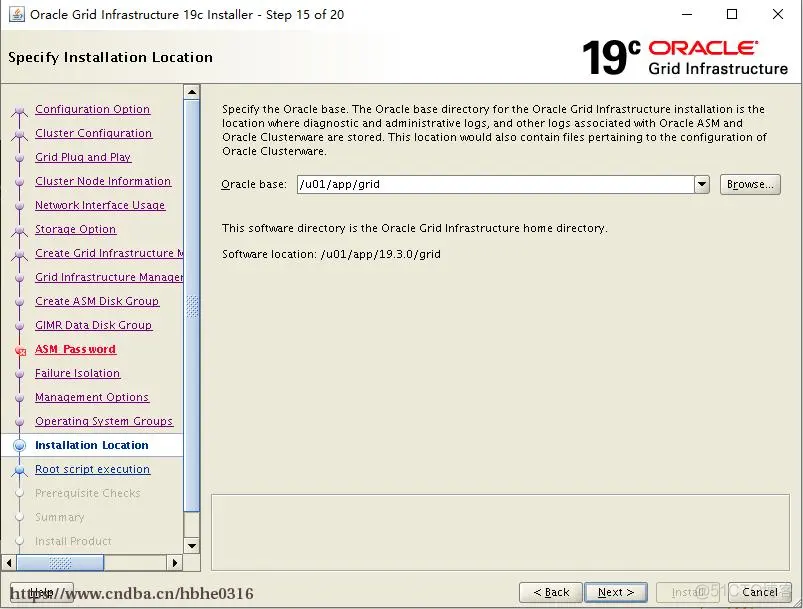Click the ASM Password error step icon
The height and width of the screenshot is (609, 803).
click(x=20, y=351)
